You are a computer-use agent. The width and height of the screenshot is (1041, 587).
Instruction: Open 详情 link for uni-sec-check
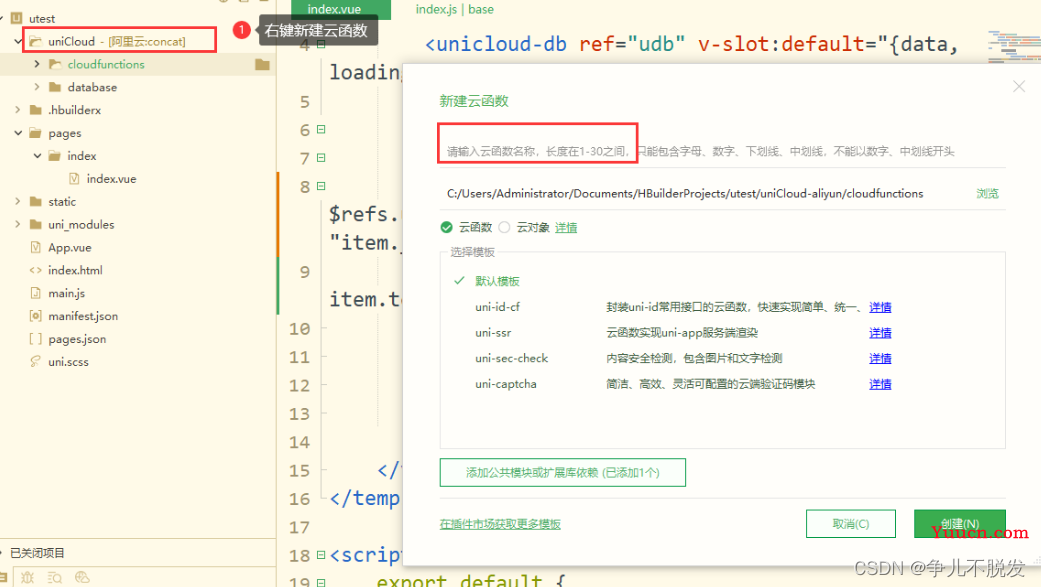click(x=880, y=358)
